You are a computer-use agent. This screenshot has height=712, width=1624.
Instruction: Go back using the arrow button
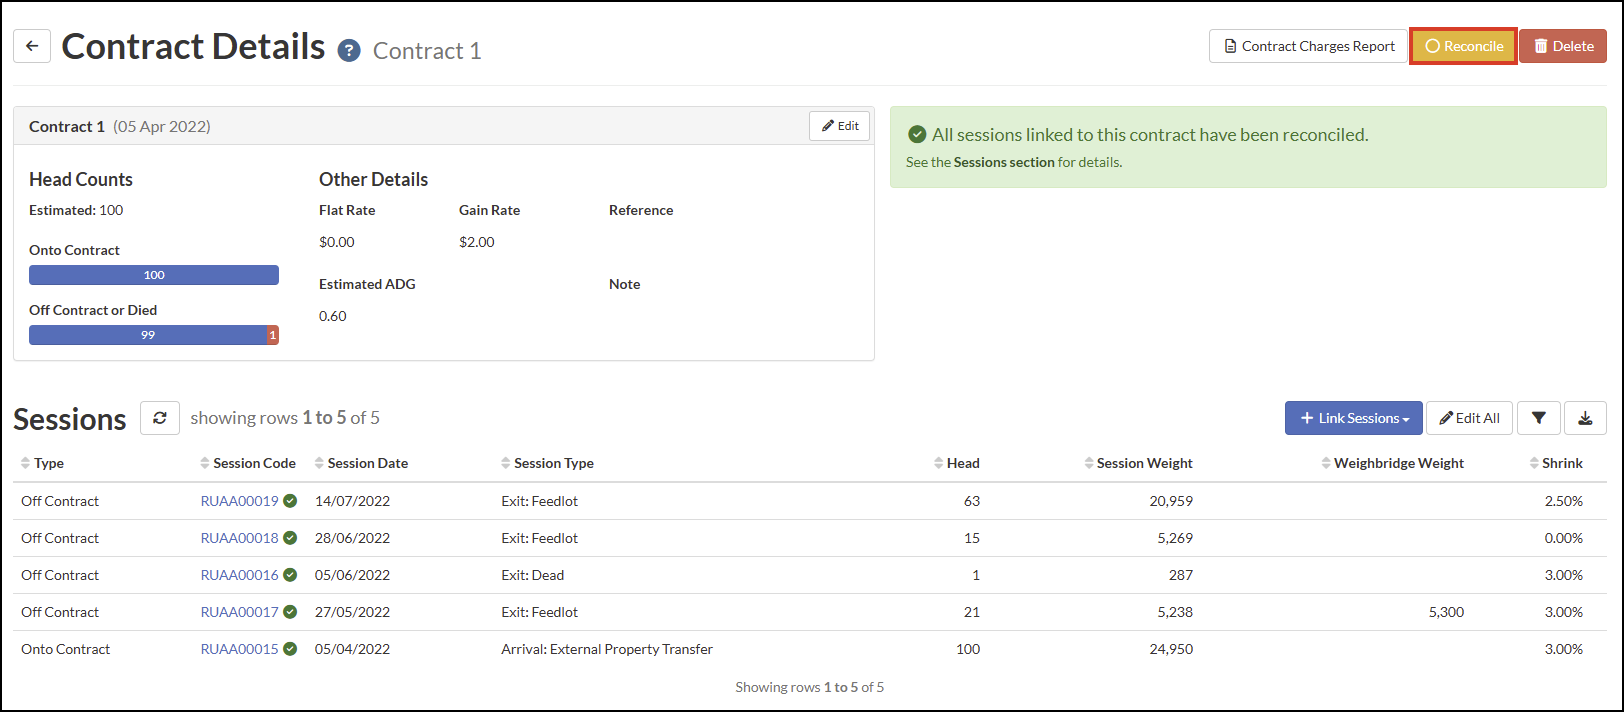(x=32, y=46)
